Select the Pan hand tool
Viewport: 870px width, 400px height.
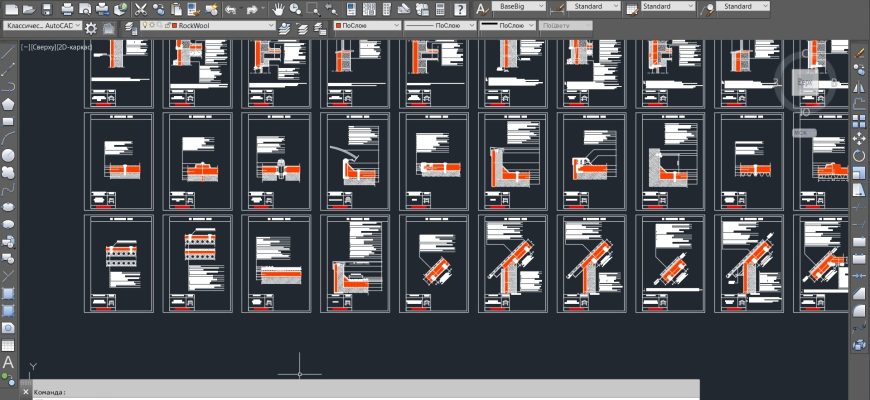coord(279,8)
